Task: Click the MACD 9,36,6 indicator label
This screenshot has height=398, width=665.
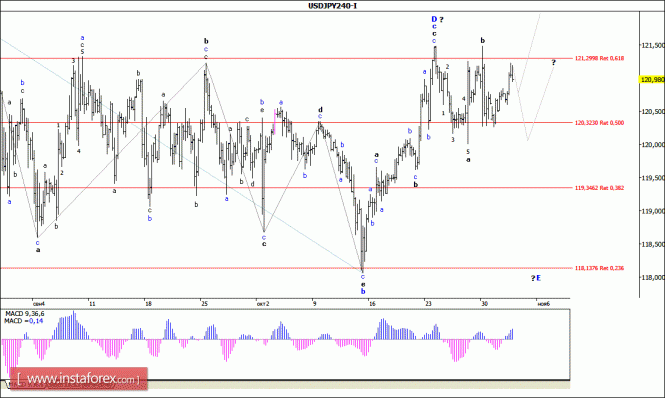Action: pos(25,314)
